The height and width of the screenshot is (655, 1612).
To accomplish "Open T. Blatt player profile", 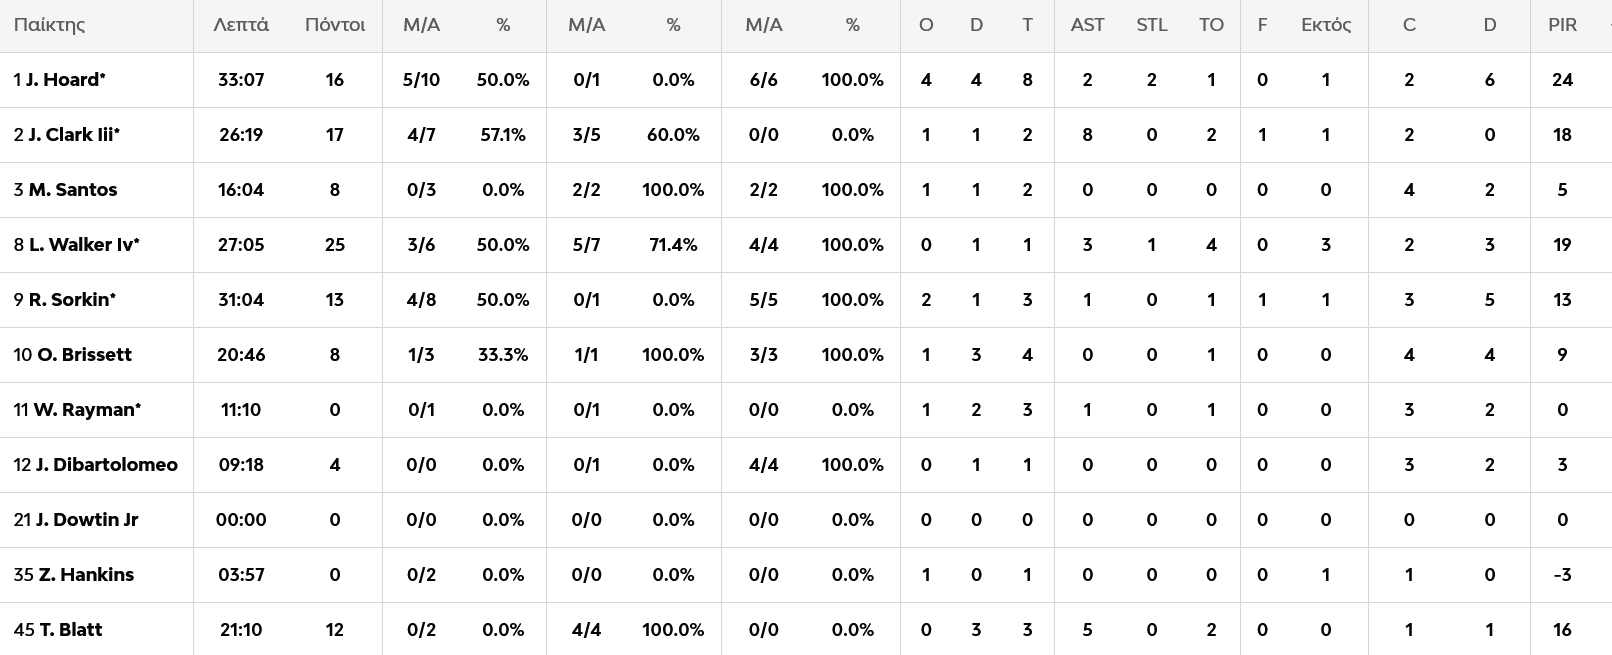I will 70,630.
